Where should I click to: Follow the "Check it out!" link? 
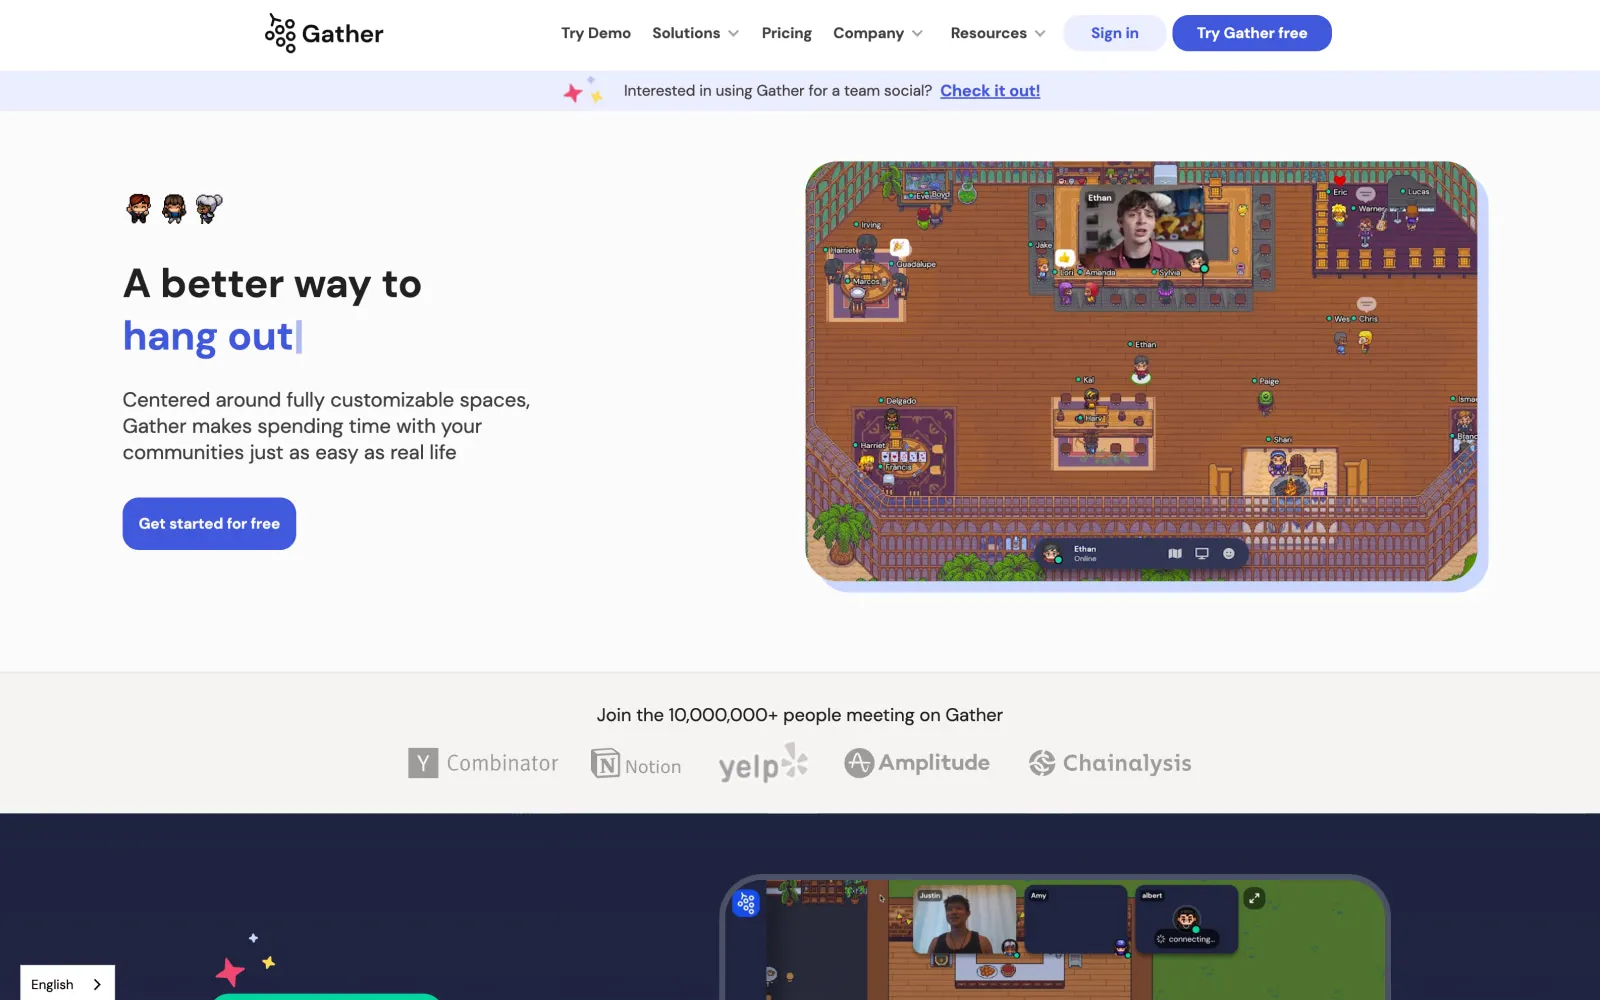pyautogui.click(x=990, y=90)
